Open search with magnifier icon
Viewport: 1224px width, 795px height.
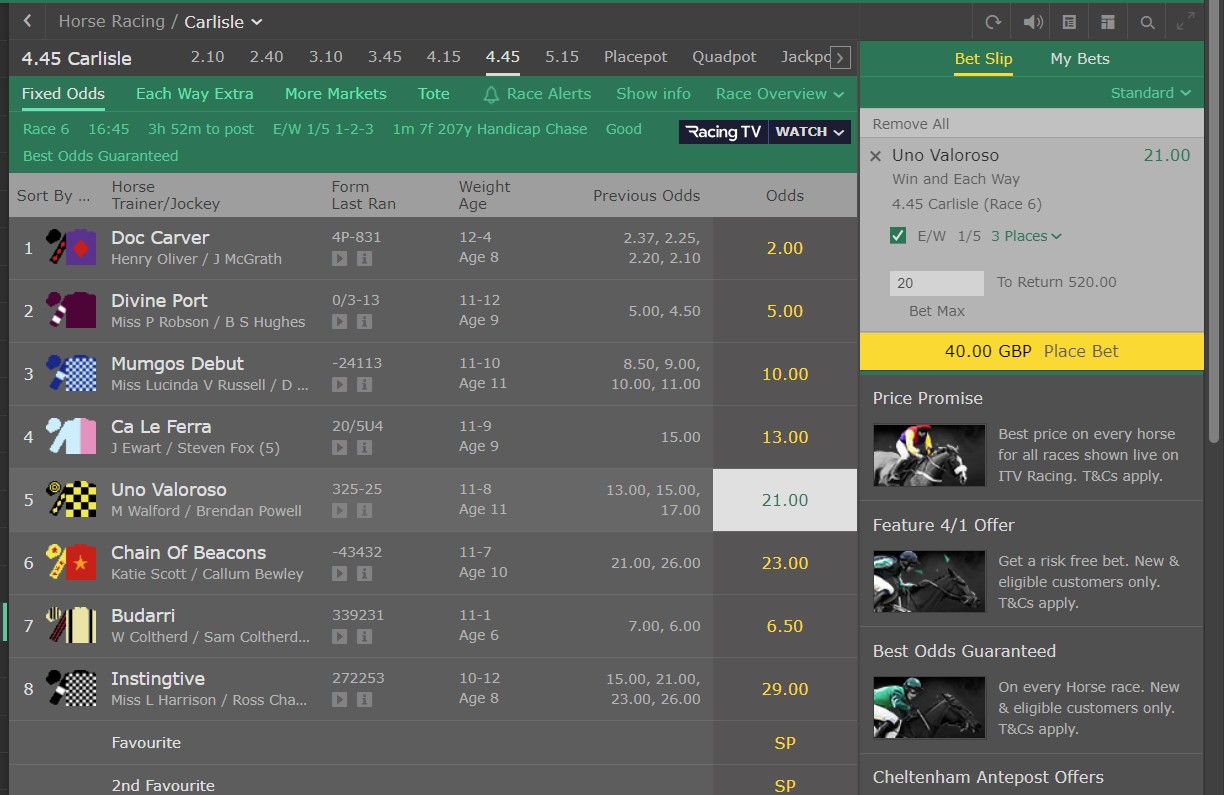pyautogui.click(x=1147, y=22)
